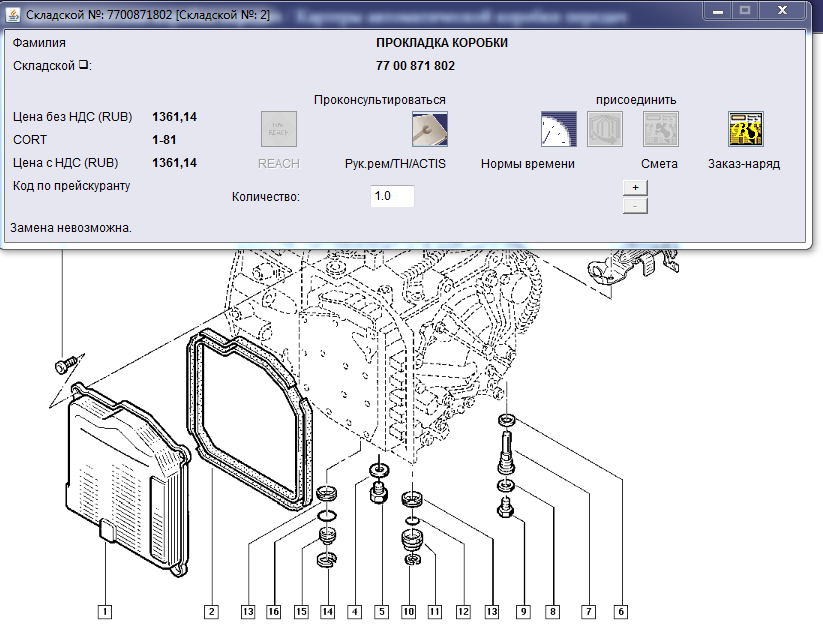Select part callout number 11
Viewport: 823px width, 631px height.
[x=435, y=612]
